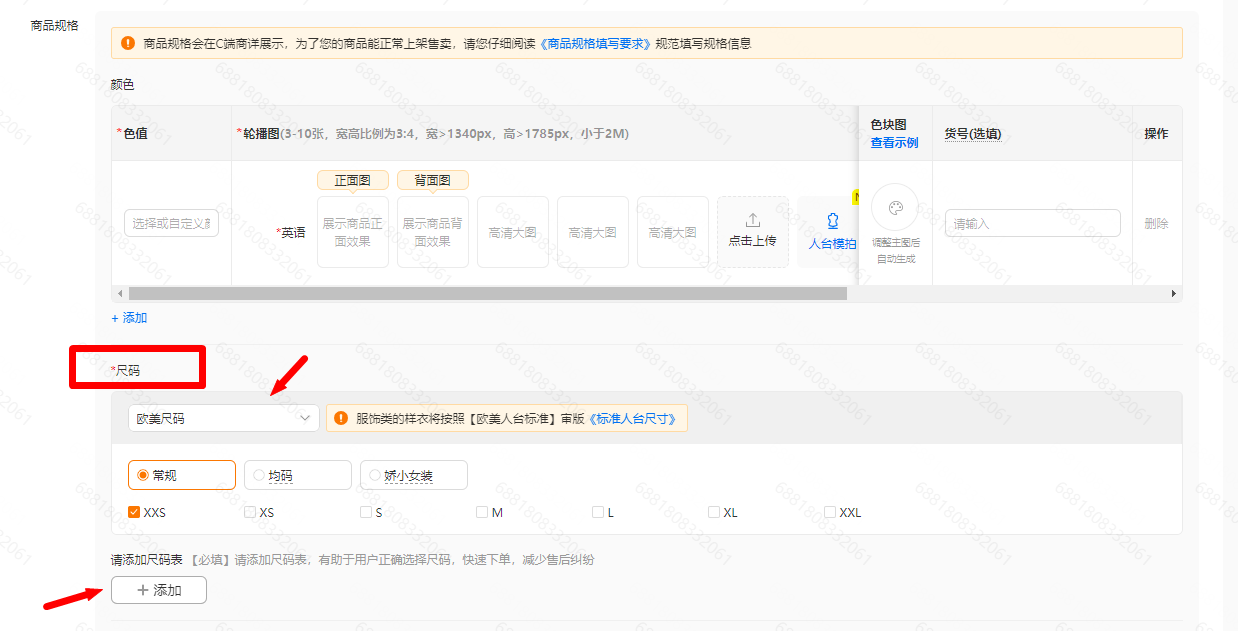
Task: Click the warning icon beside the 欧美人台标准 notice
Action: click(340, 417)
